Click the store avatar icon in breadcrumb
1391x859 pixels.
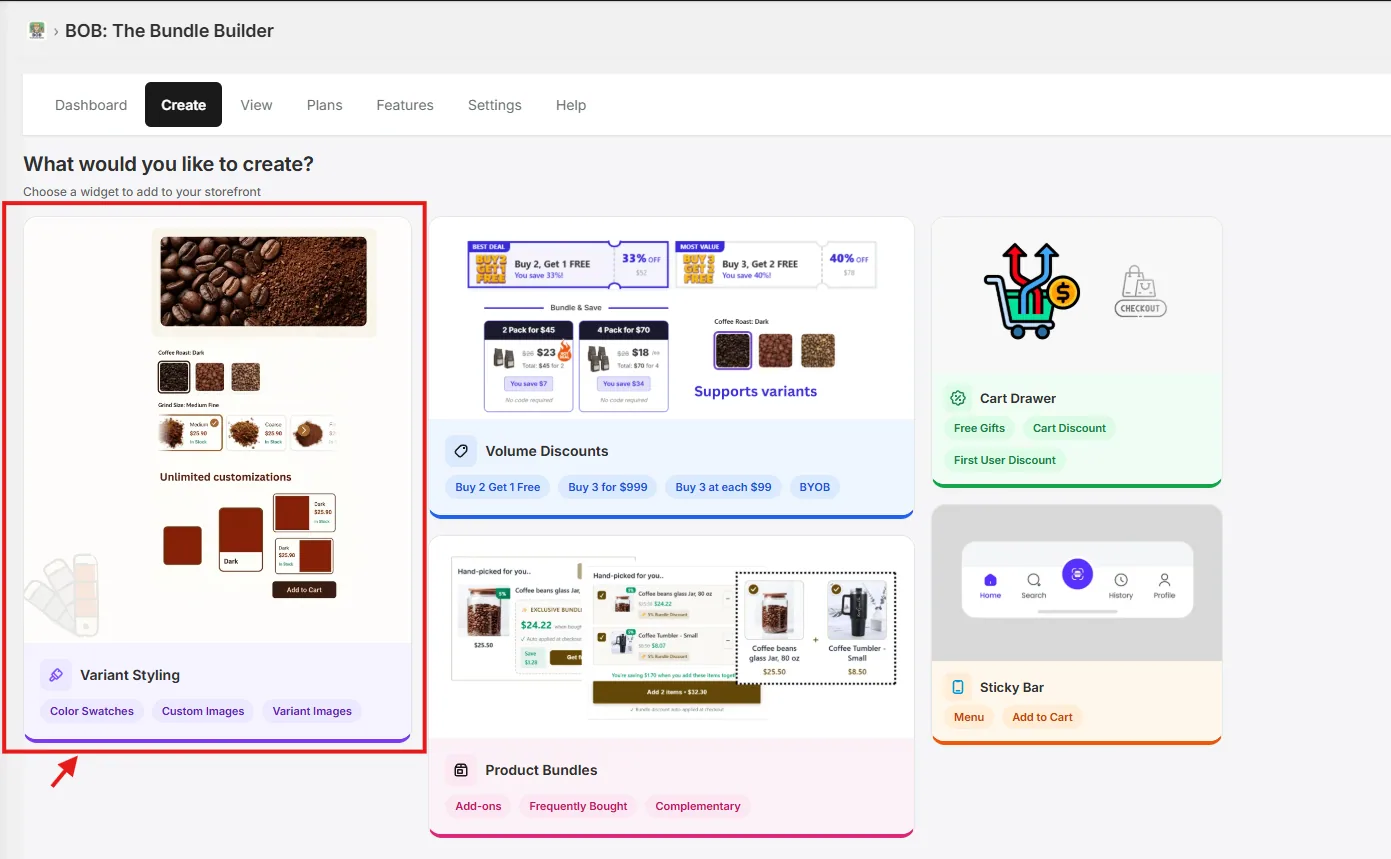click(x=37, y=31)
